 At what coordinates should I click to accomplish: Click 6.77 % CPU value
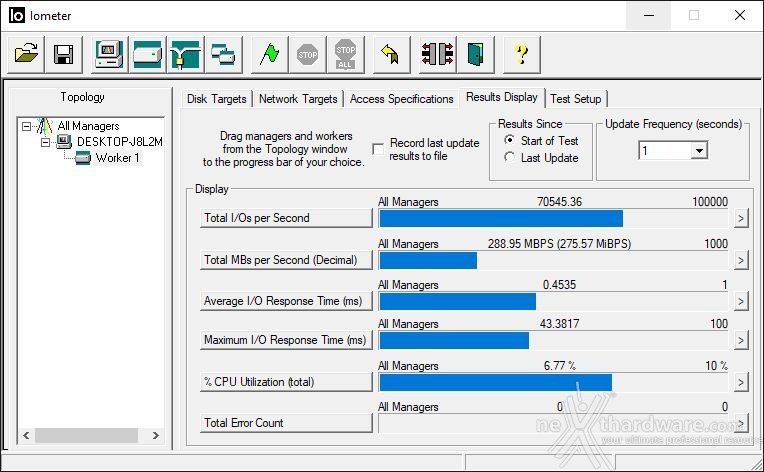[x=559, y=365]
